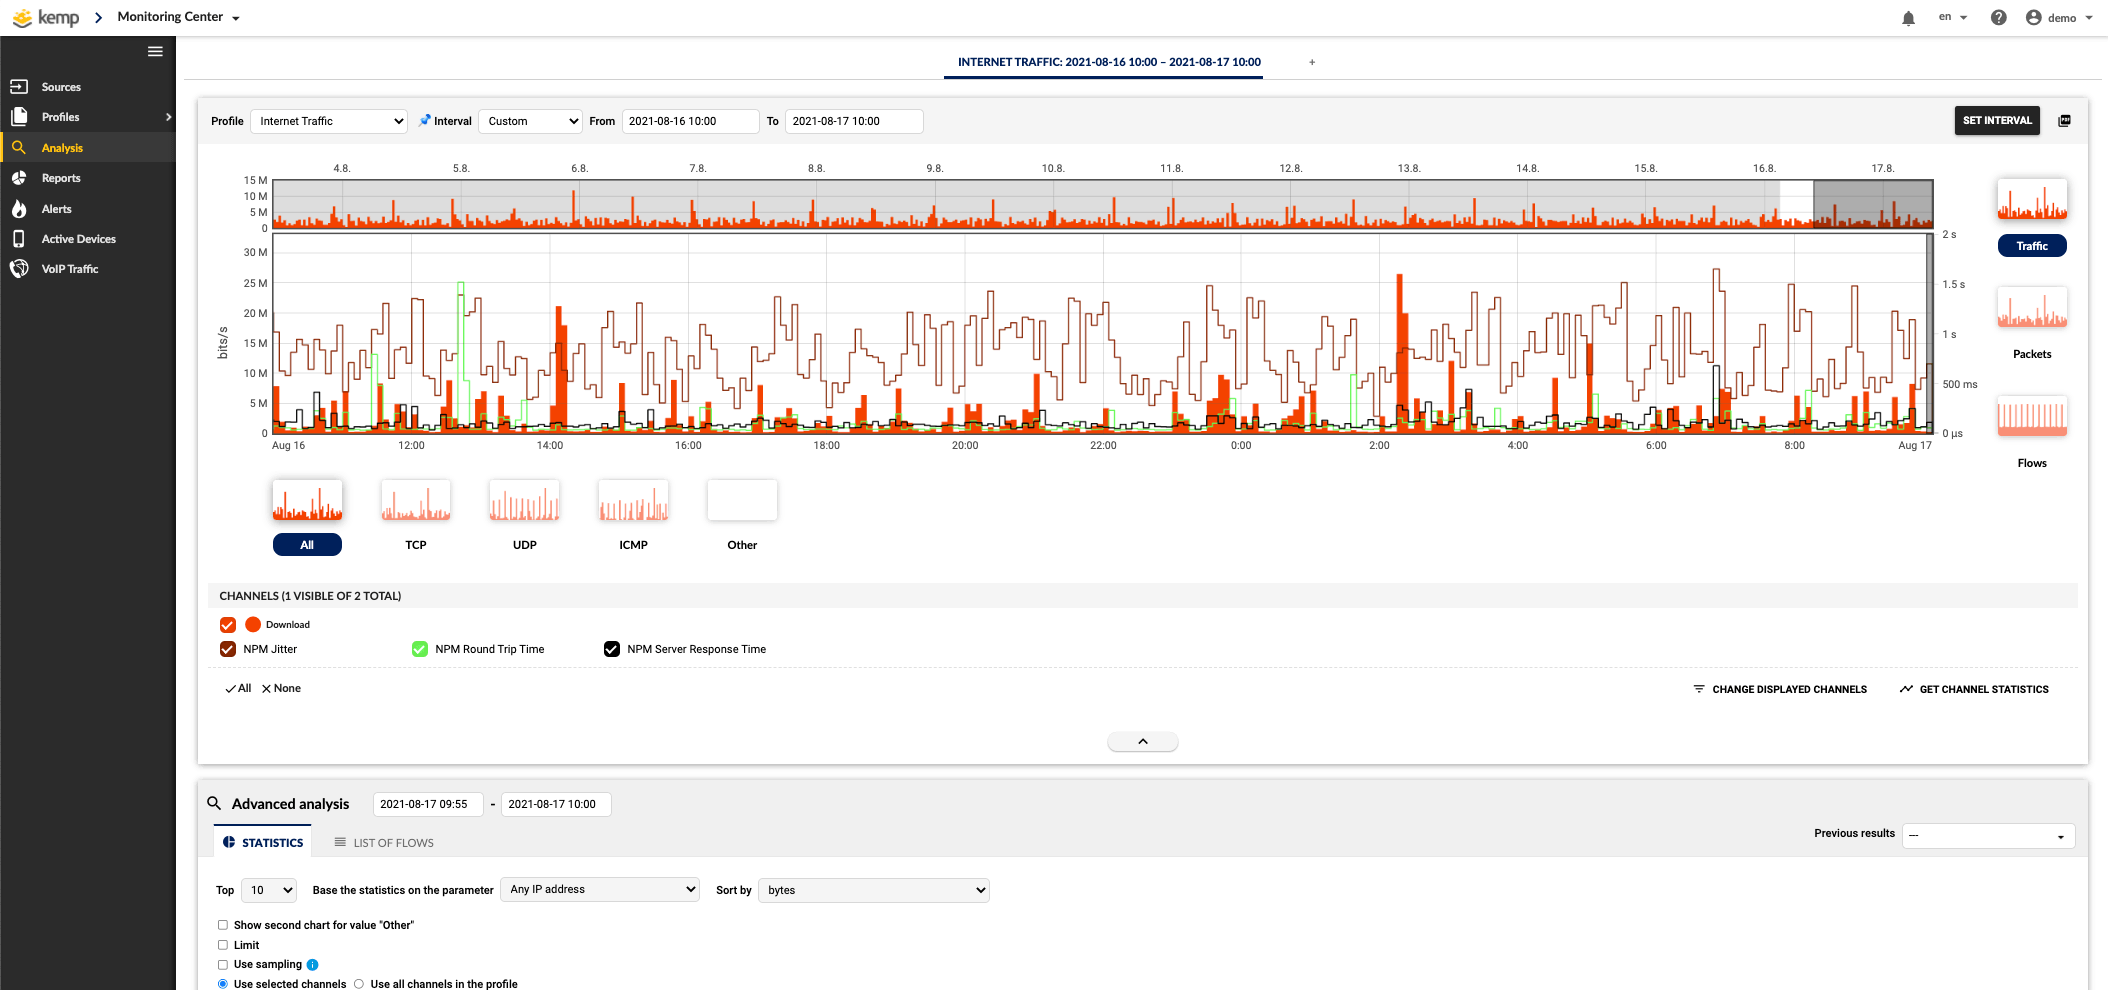2108x990 pixels.
Task: Open the help menu
Action: tap(1999, 17)
